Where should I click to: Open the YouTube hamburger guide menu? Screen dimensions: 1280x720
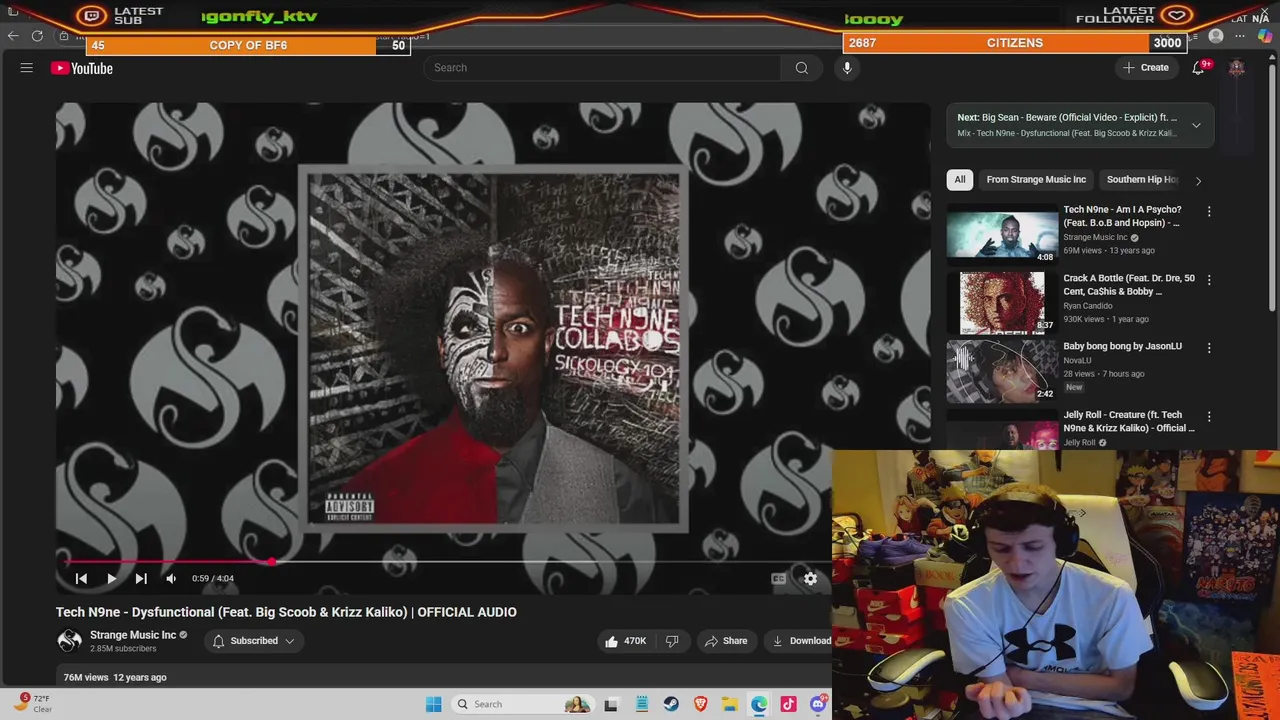(x=27, y=68)
